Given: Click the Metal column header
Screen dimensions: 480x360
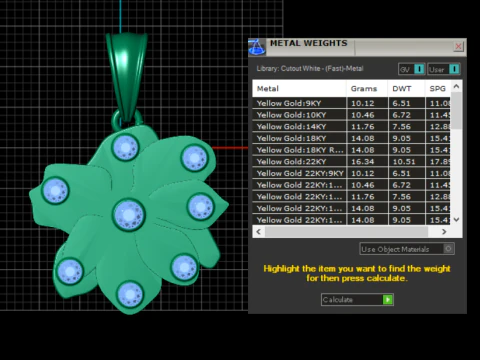Looking at the screenshot, I should [x=299, y=89].
